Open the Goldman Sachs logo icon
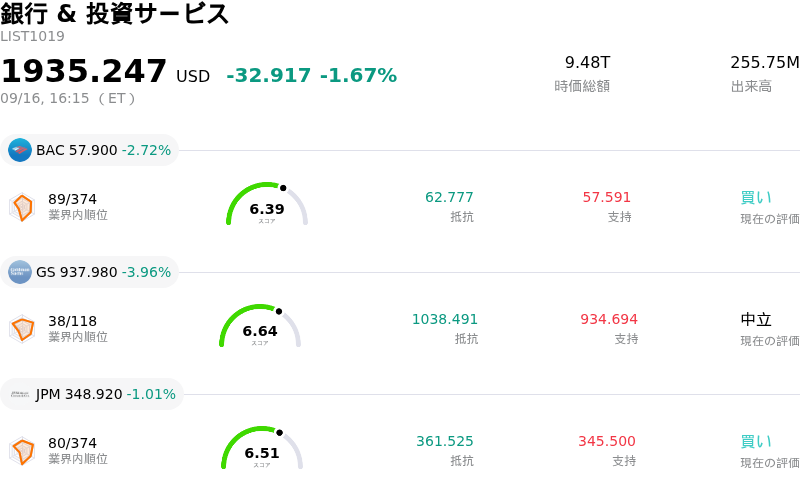Screen dimensions: 800x488 20,272
